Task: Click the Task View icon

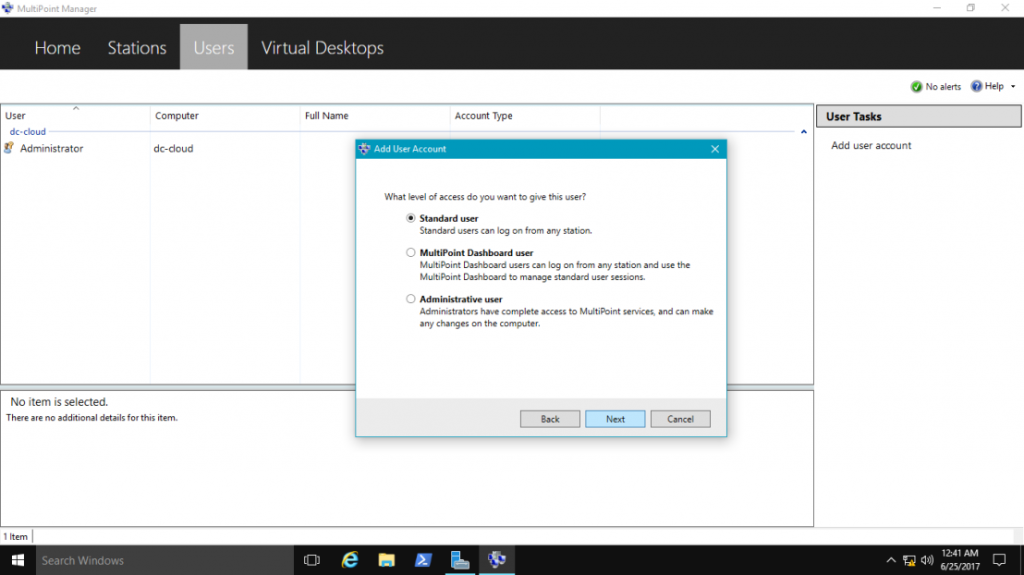Action: 312,560
